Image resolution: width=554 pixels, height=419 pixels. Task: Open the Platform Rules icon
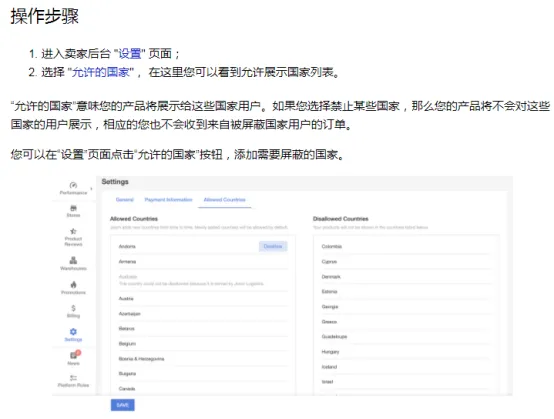click(73, 378)
